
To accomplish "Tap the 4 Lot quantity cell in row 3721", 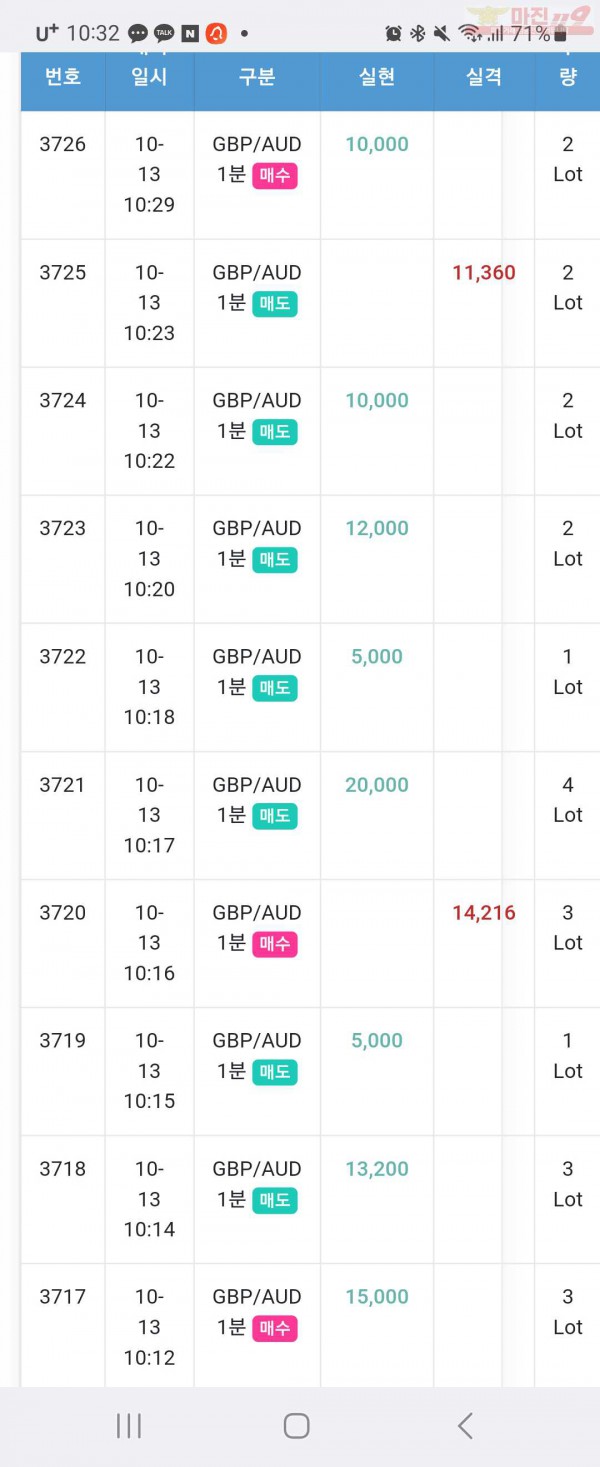I will coord(568,800).
